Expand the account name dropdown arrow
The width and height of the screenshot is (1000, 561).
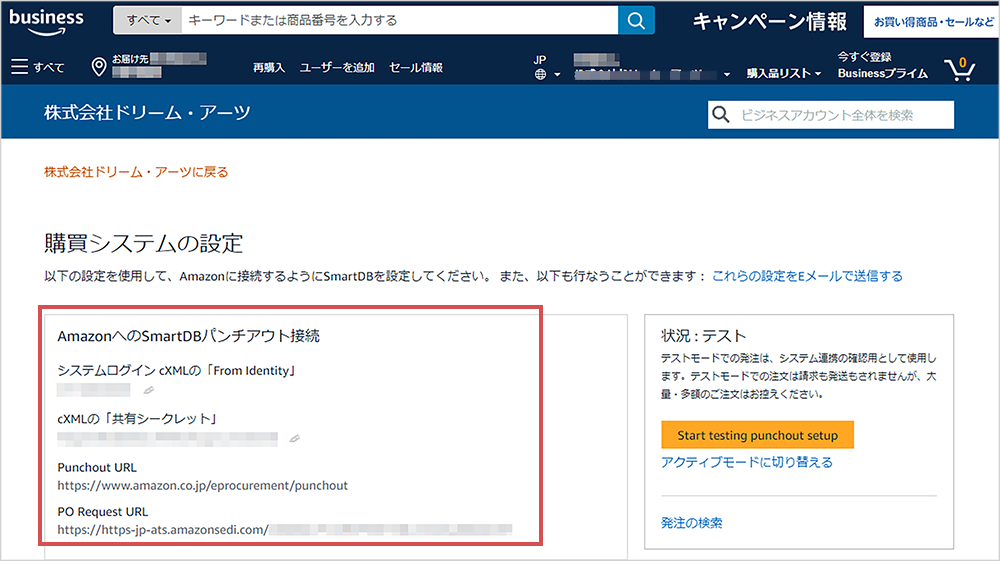point(726,75)
